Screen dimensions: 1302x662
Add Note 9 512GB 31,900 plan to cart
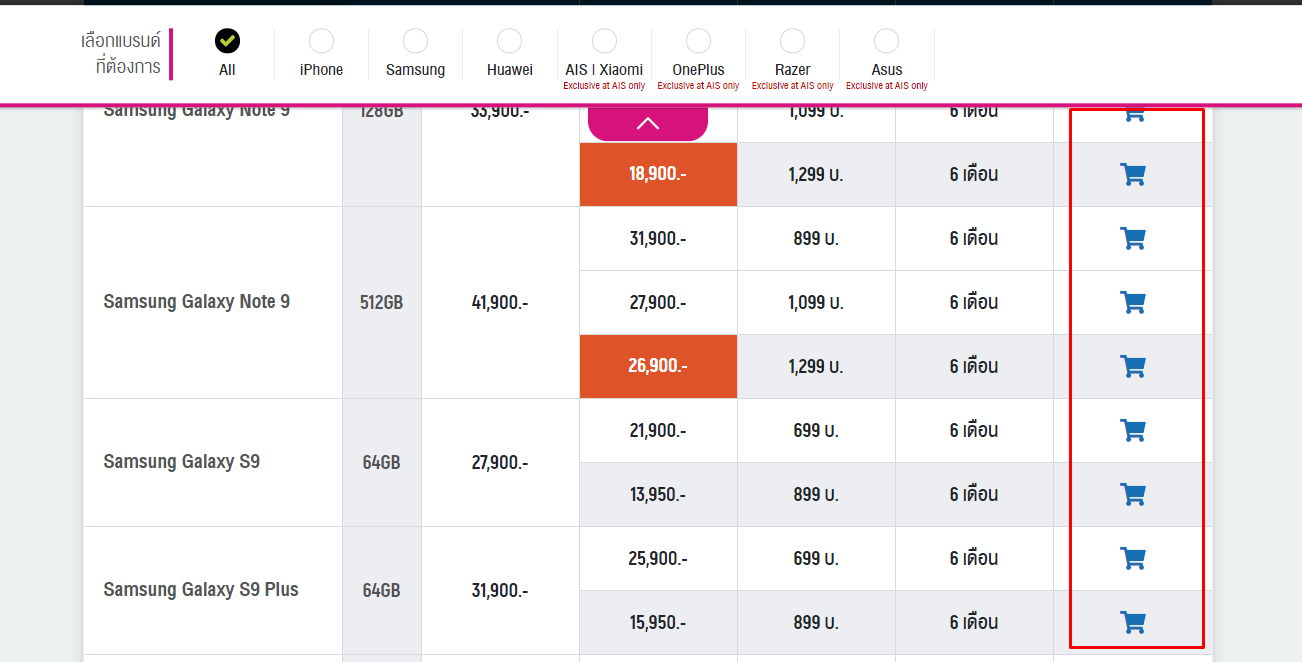point(1132,239)
